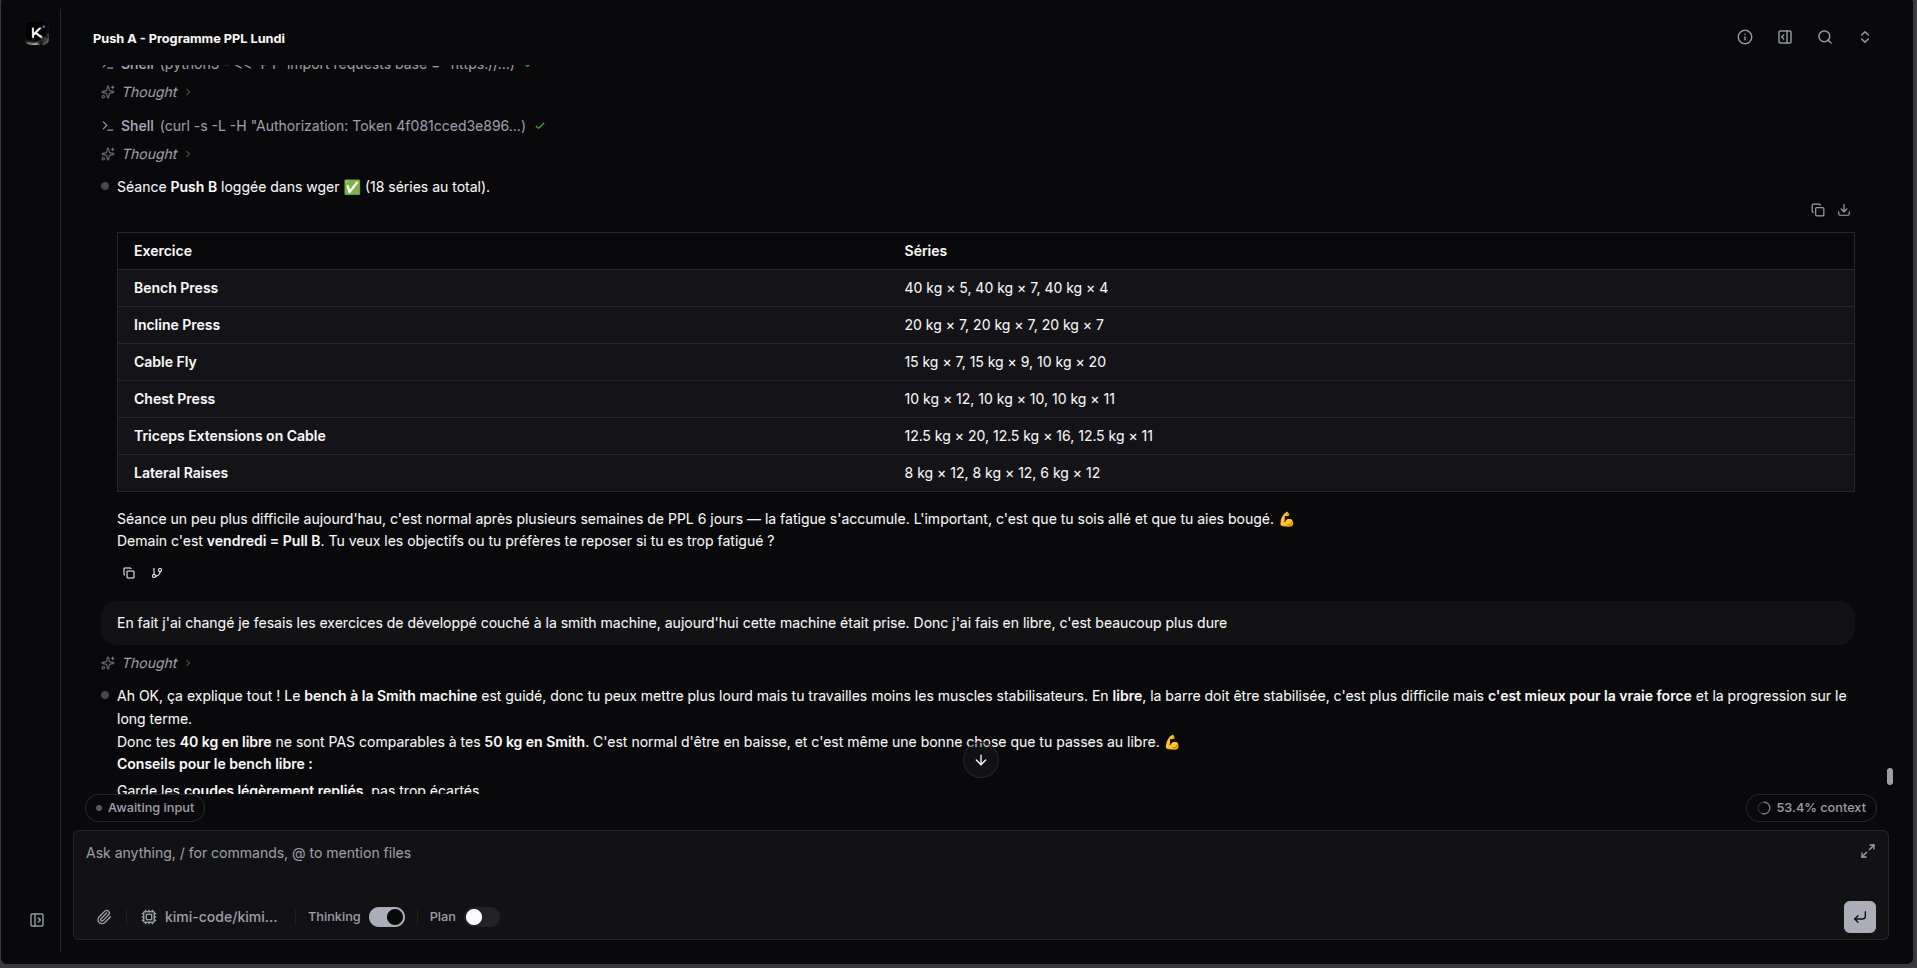Click the Kimi logo icon
The width and height of the screenshot is (1917, 968).
click(x=37, y=36)
